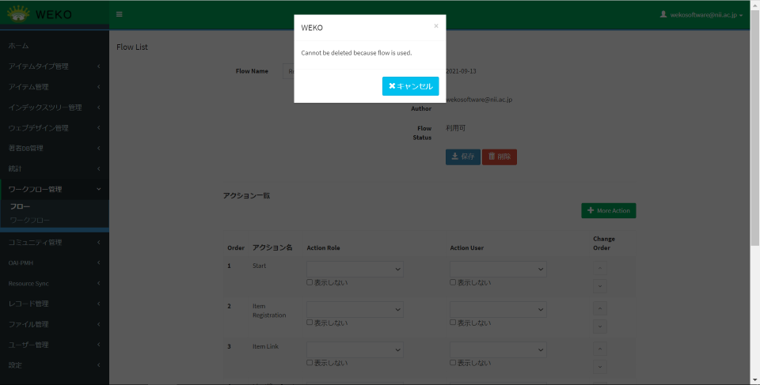Click the WEKO logo icon
This screenshot has width=760, height=385.
tap(18, 14)
